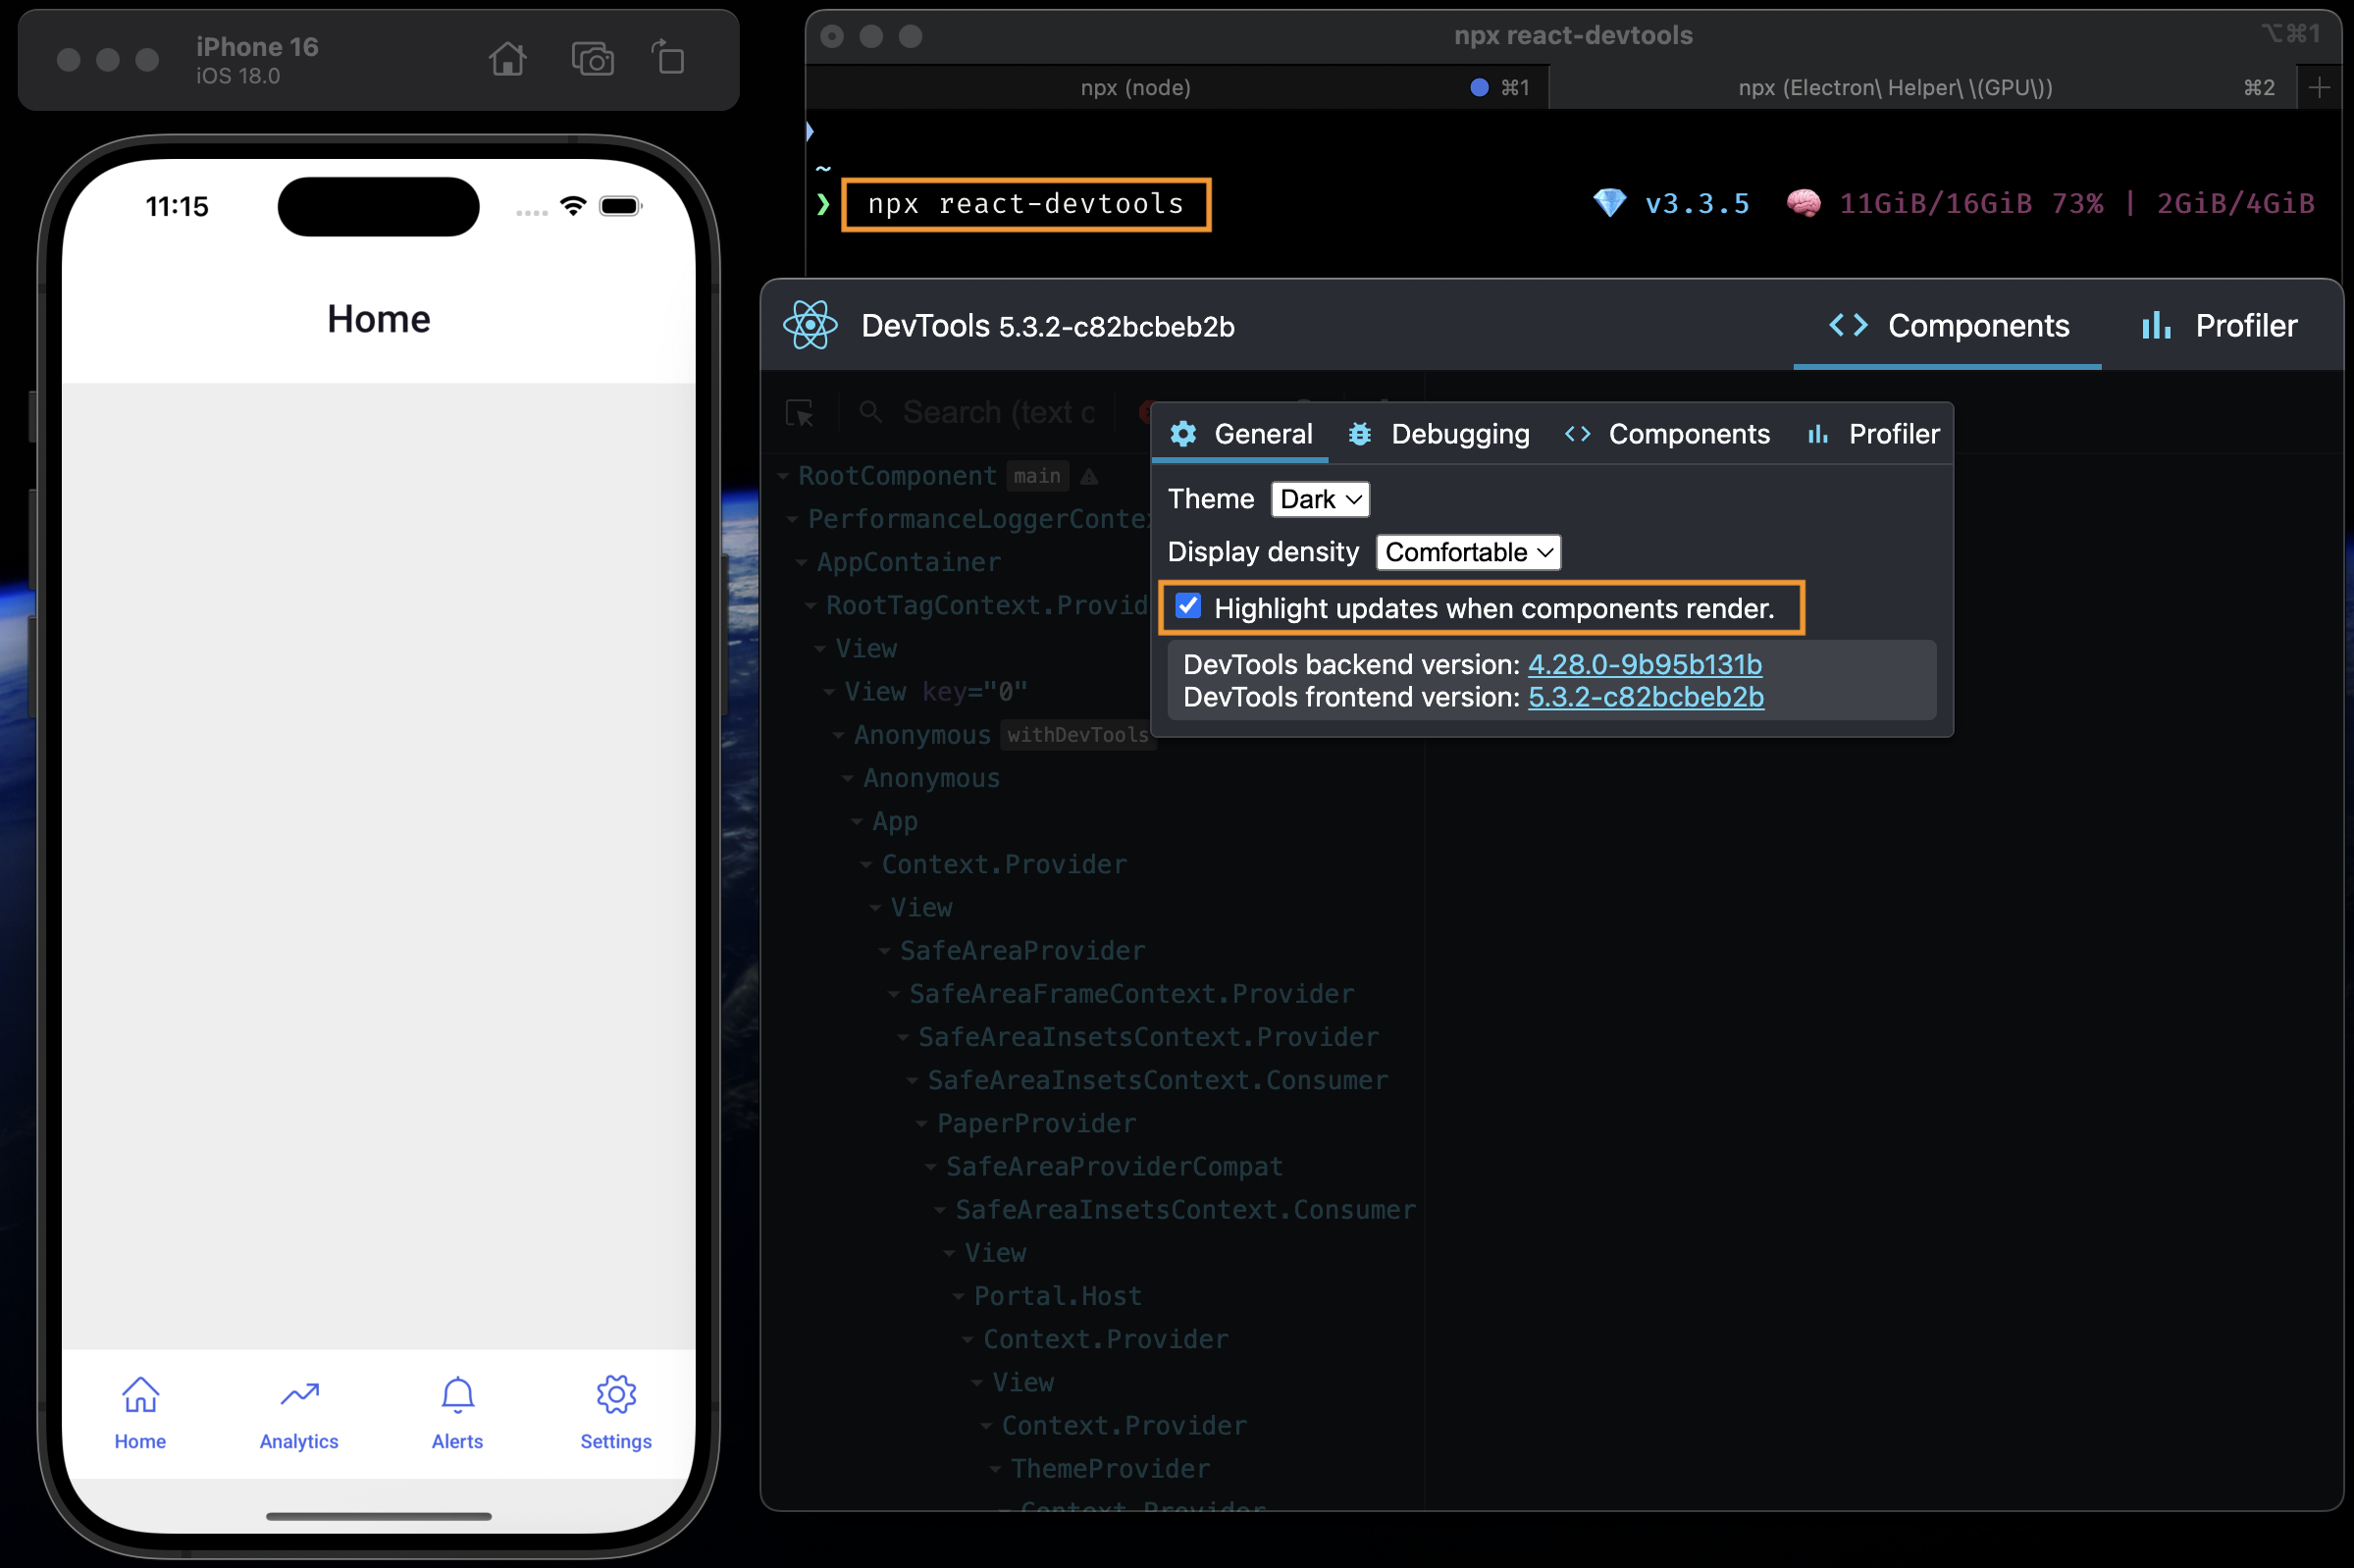Tap the Analytics tab icon in the app
This screenshot has height=1568, width=2354.
(x=299, y=1394)
